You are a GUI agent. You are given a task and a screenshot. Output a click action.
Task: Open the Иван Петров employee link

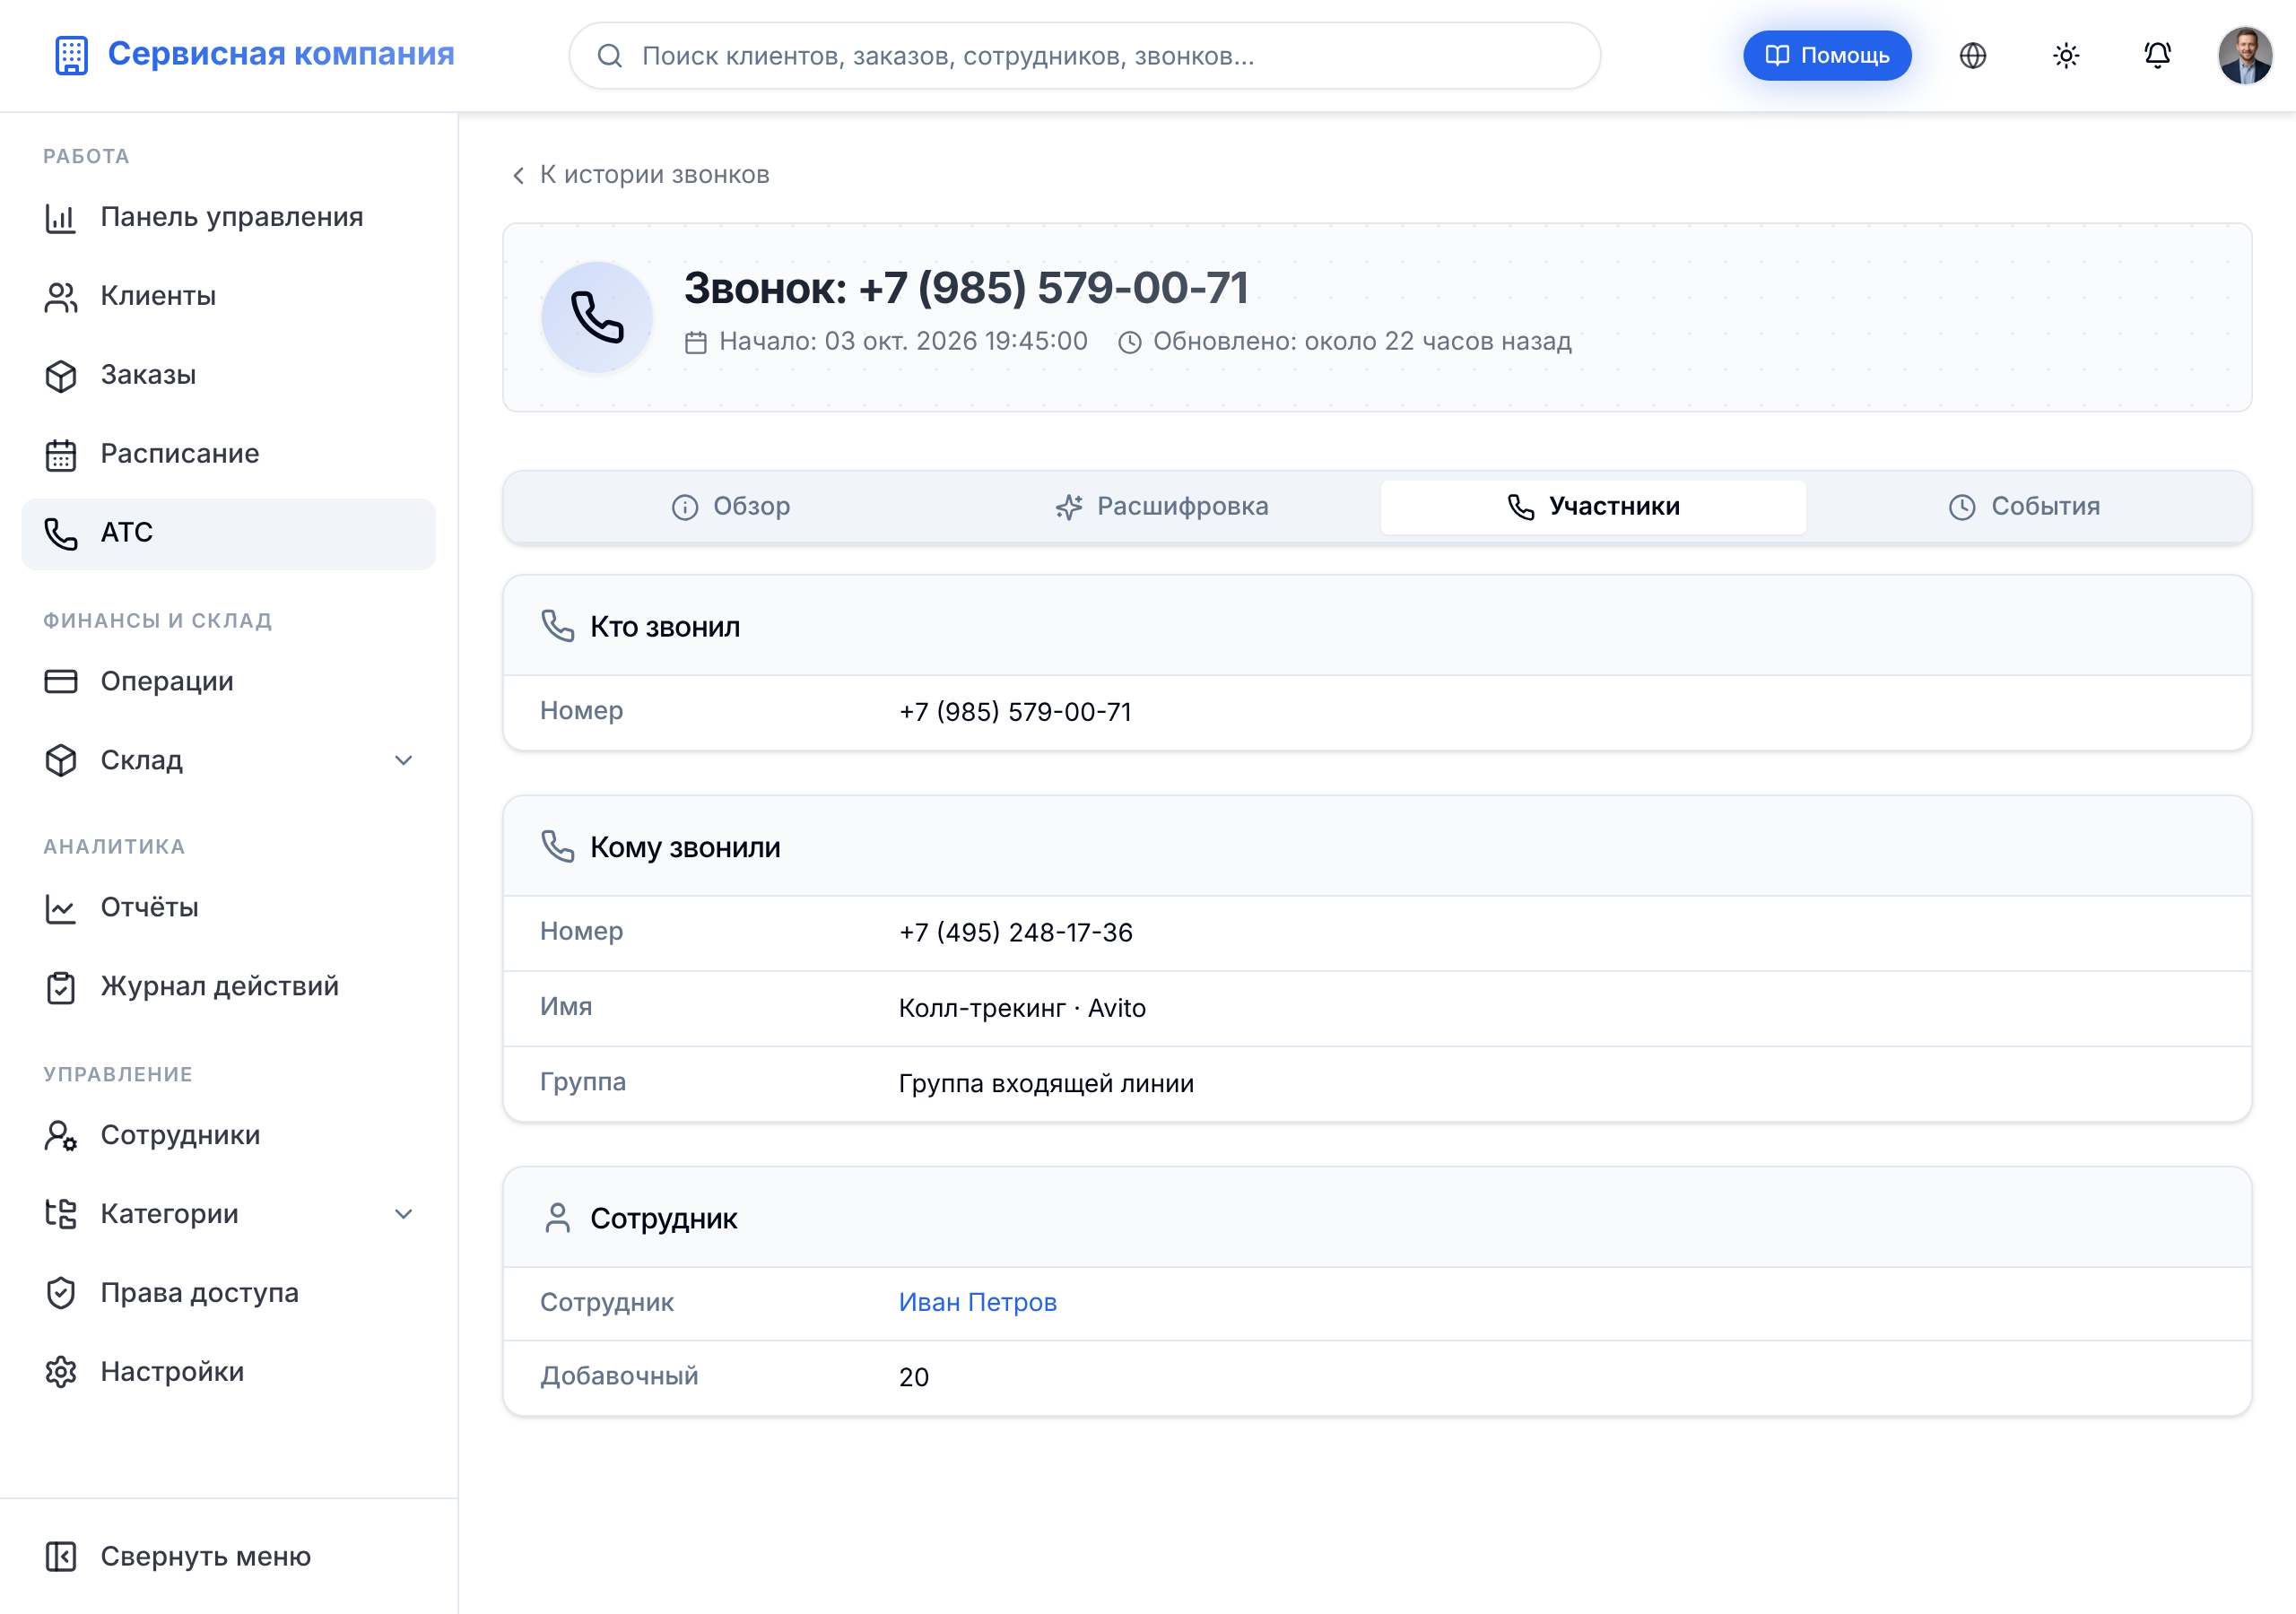pos(977,1302)
